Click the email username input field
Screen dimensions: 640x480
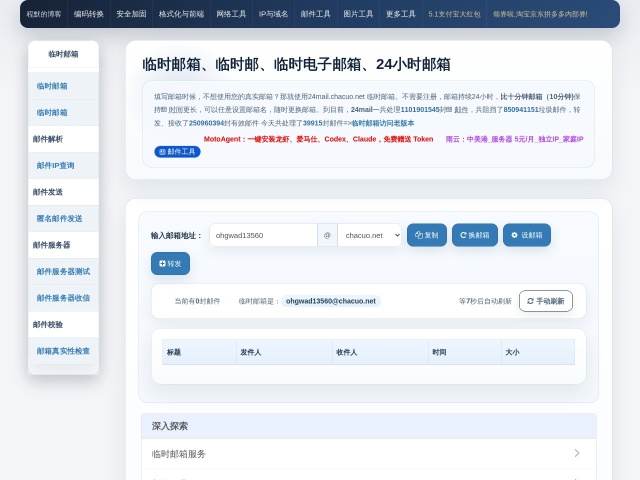click(263, 235)
